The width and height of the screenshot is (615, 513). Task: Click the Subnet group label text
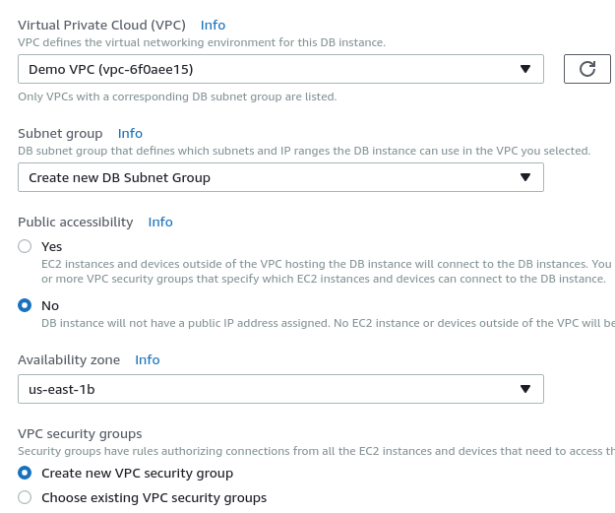point(62,133)
